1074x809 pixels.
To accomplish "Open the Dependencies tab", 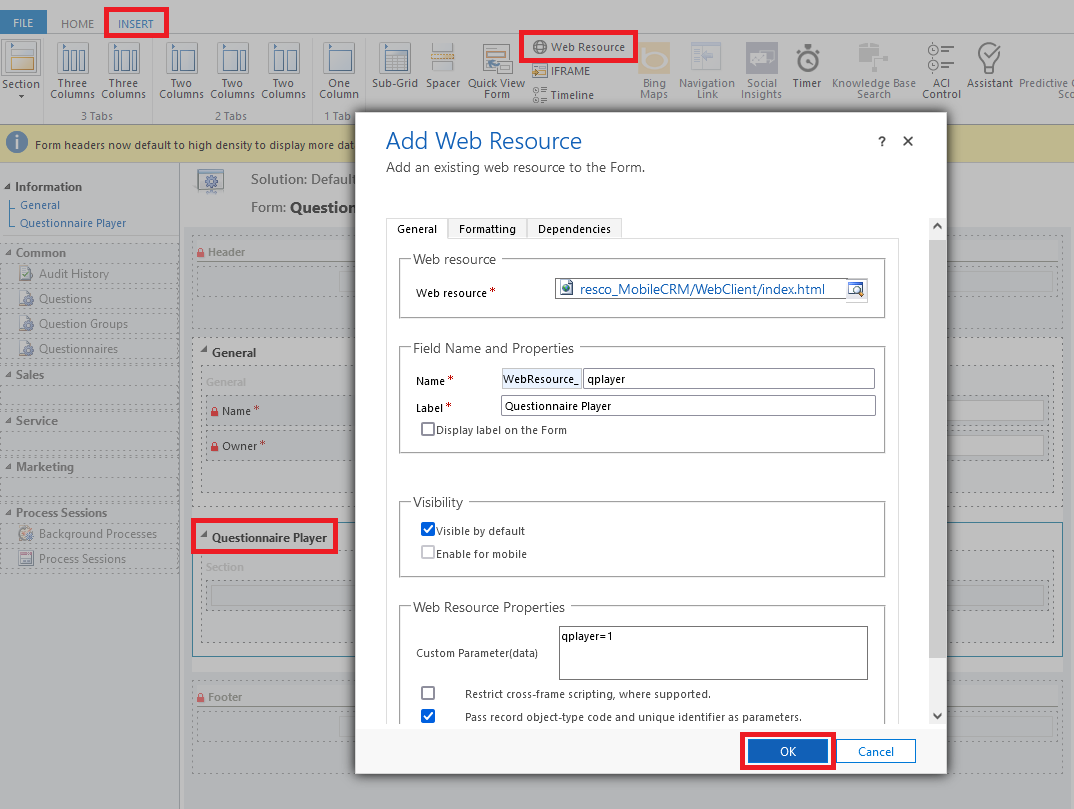I will (x=574, y=229).
